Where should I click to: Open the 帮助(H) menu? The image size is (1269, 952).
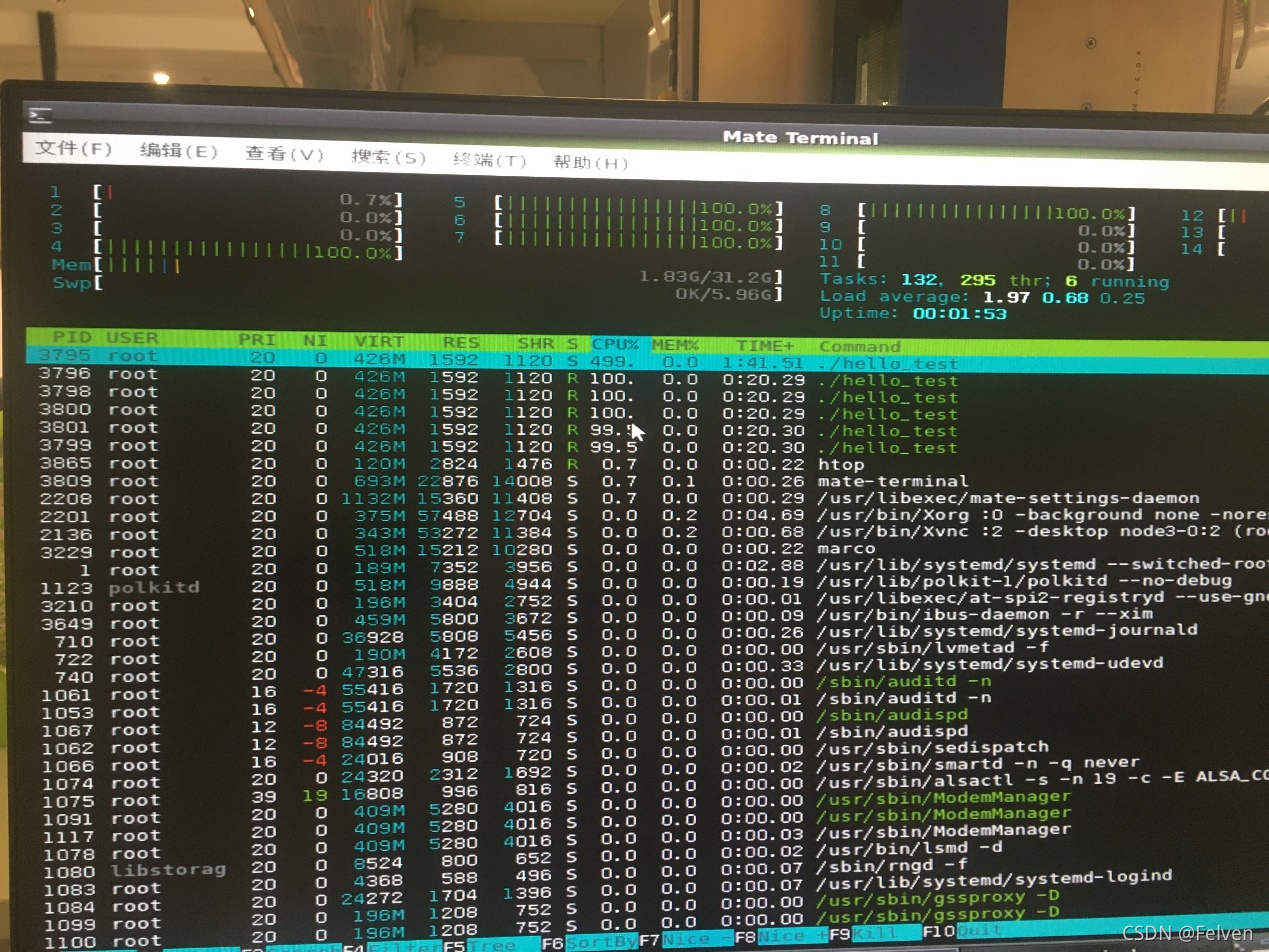point(590,162)
